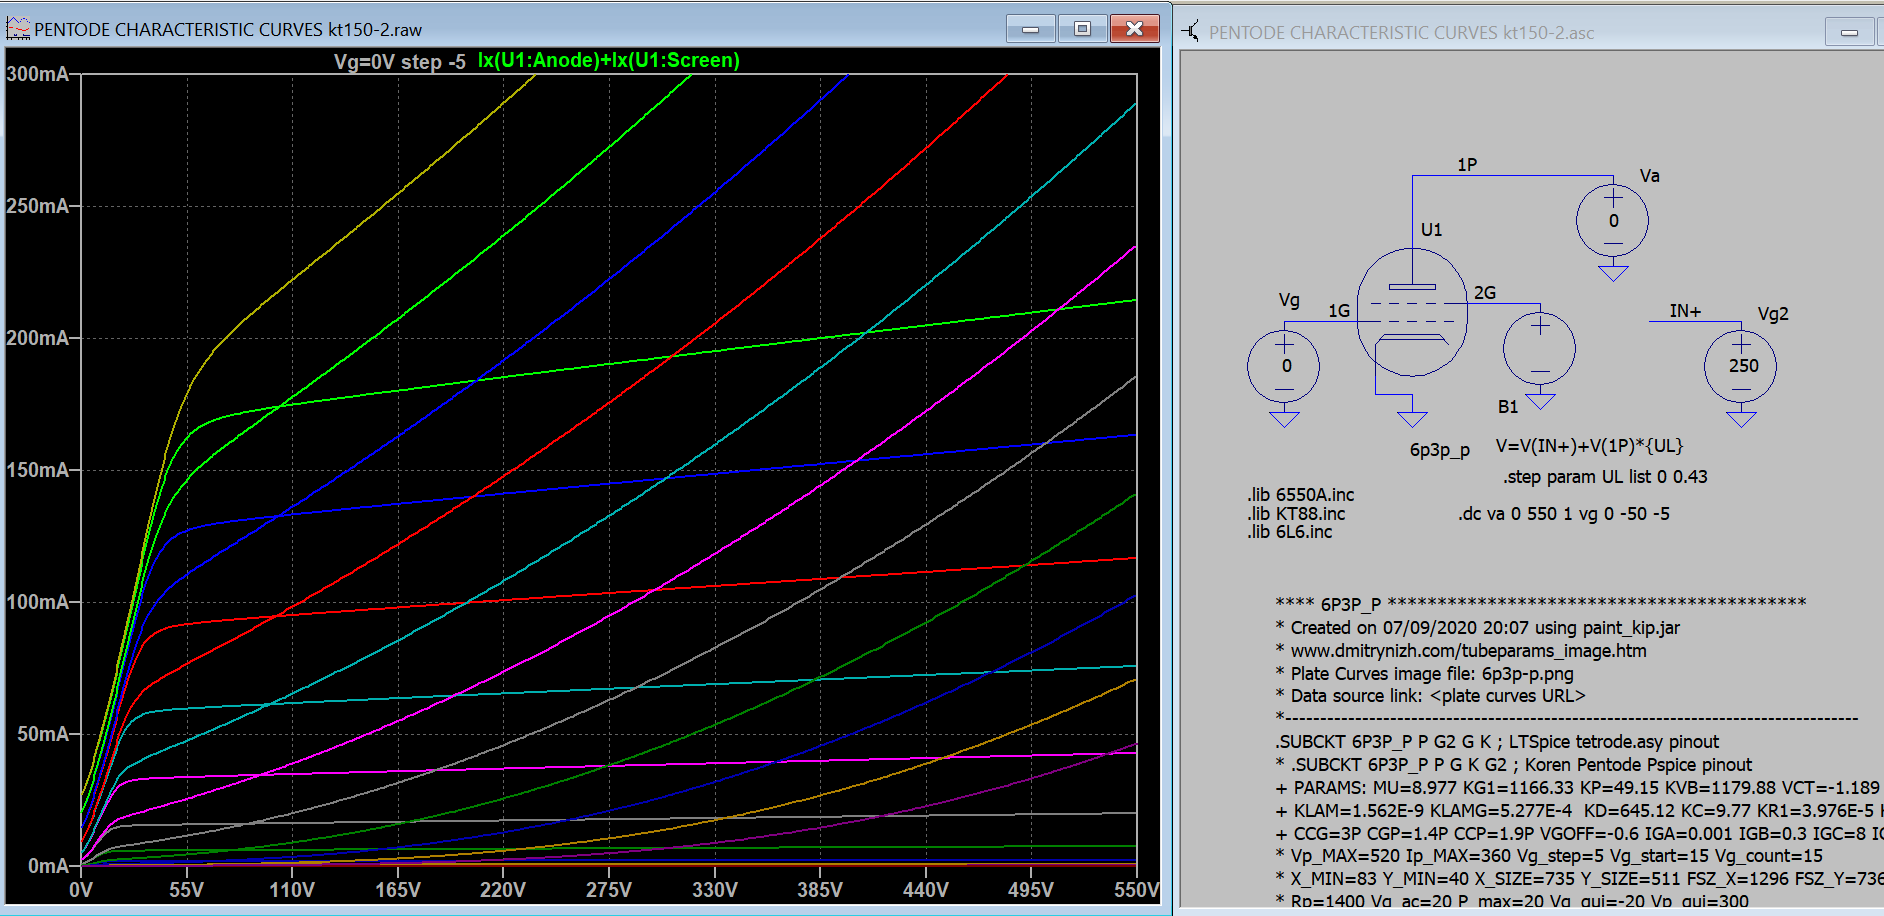This screenshot has height=916, width=1884.
Task: Click the IN+ net label
Action: [x=1685, y=311]
